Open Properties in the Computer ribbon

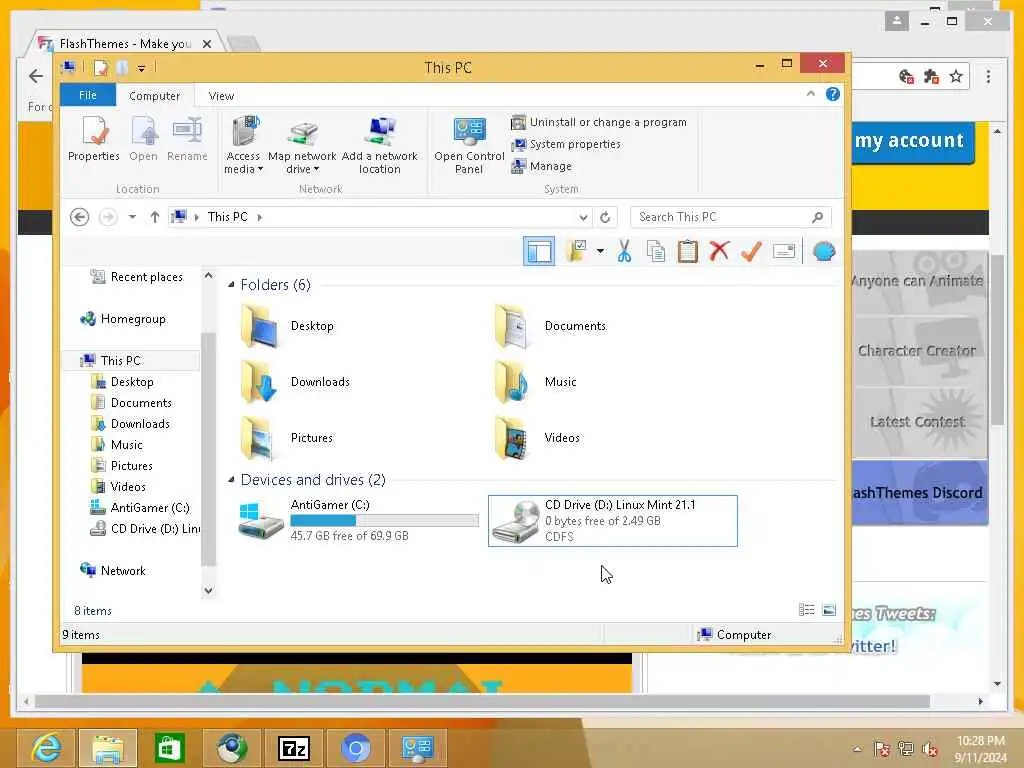[94, 138]
